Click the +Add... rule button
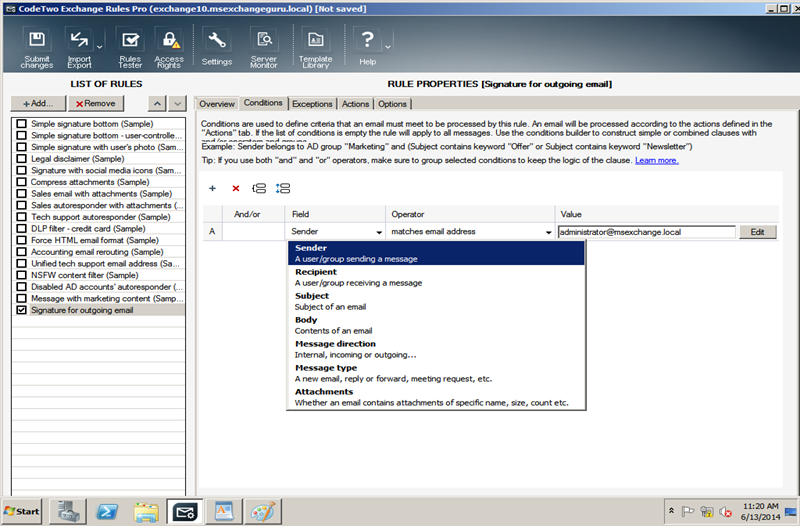 38,104
